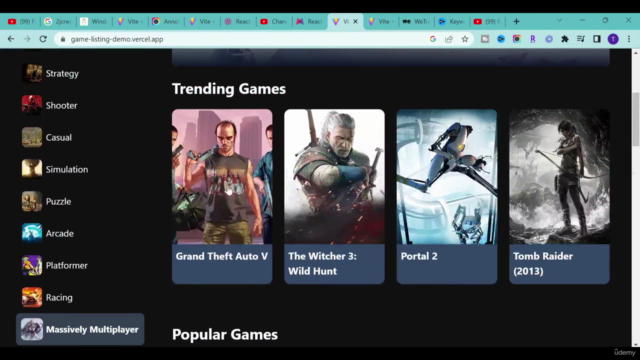Select the Puzzle genre label

point(58,202)
